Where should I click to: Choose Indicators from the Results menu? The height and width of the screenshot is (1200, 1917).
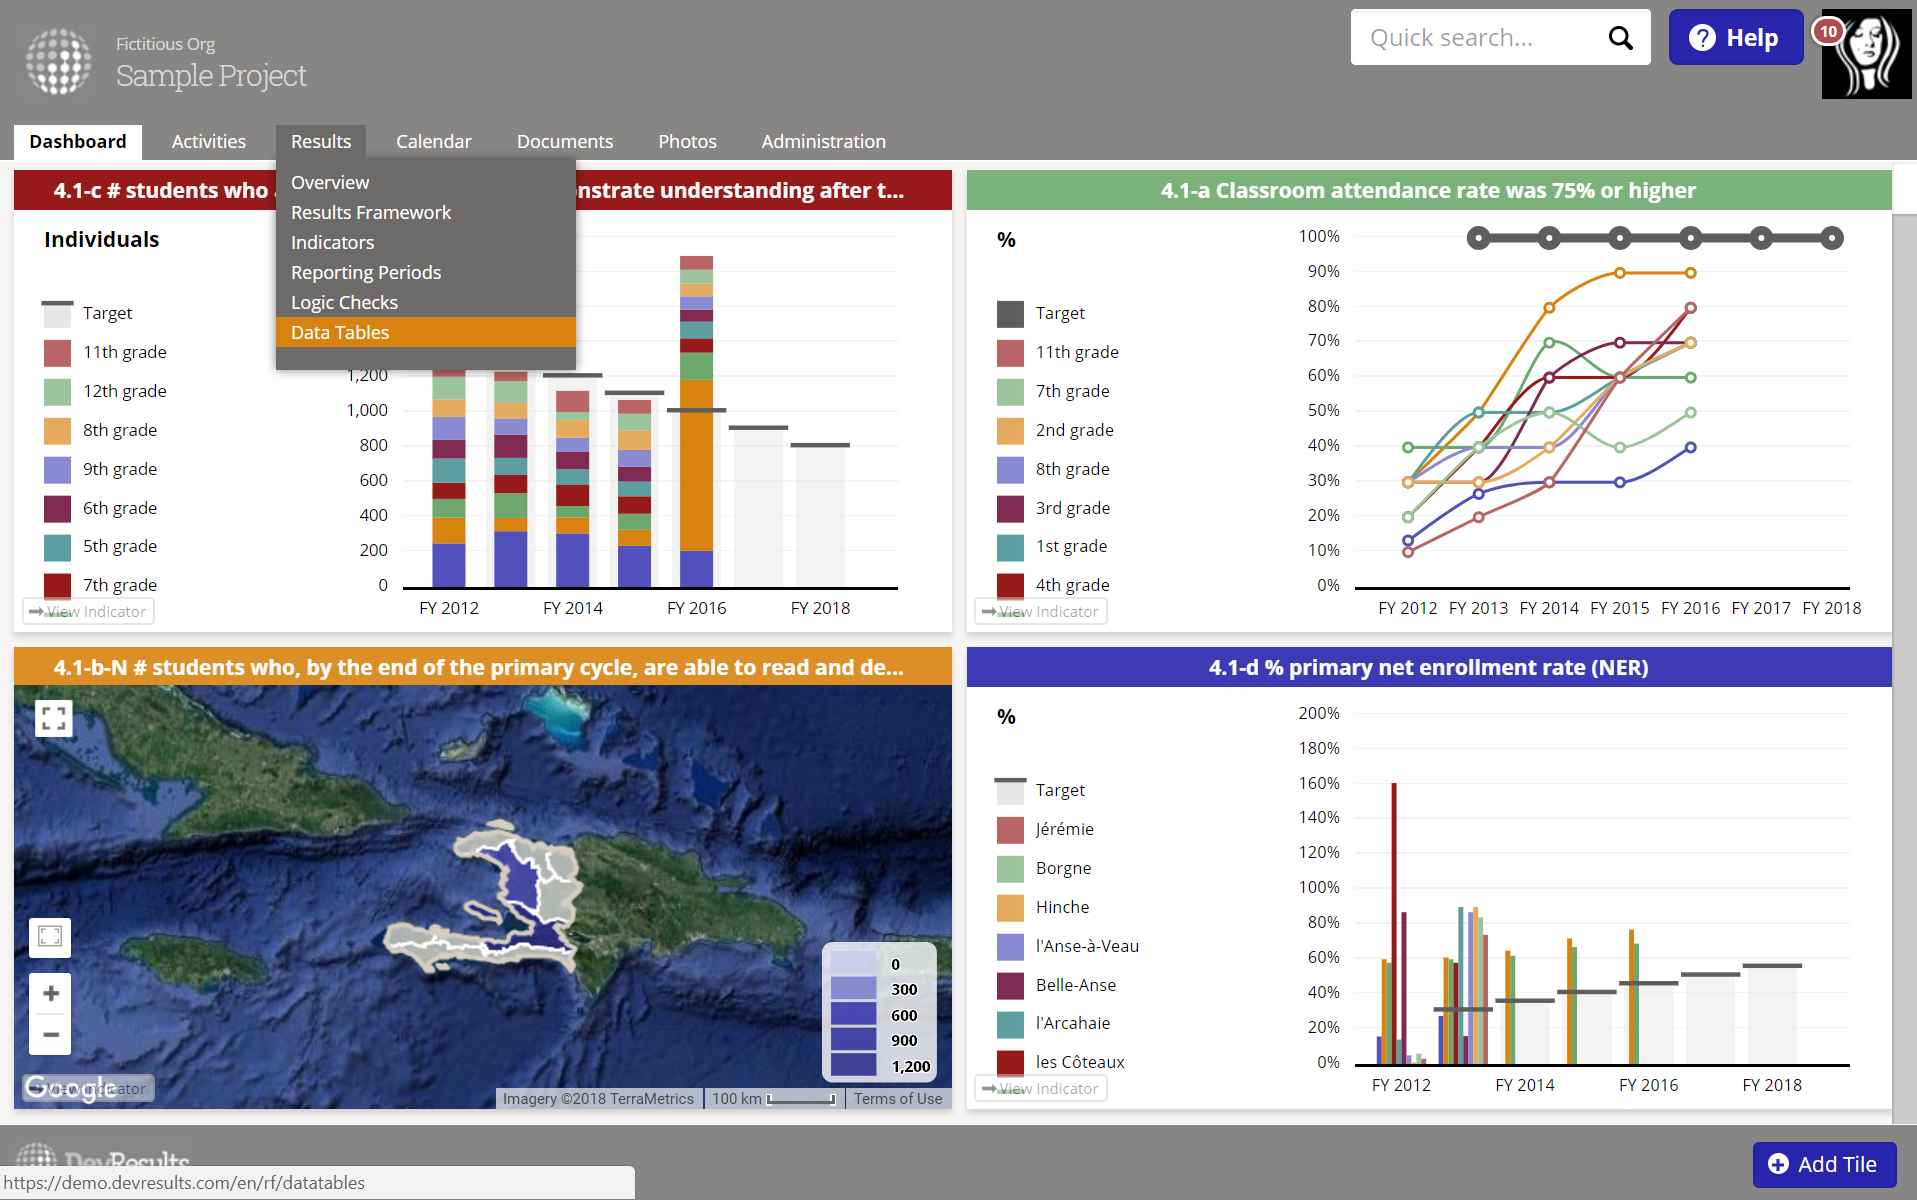click(x=426, y=243)
